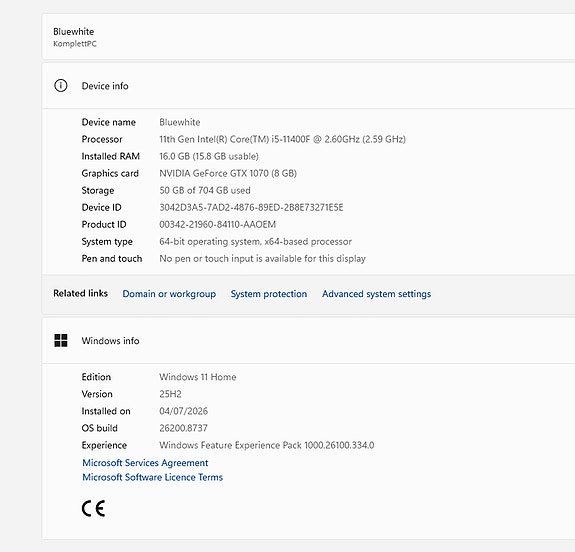Click the Processor specification value

282,139
